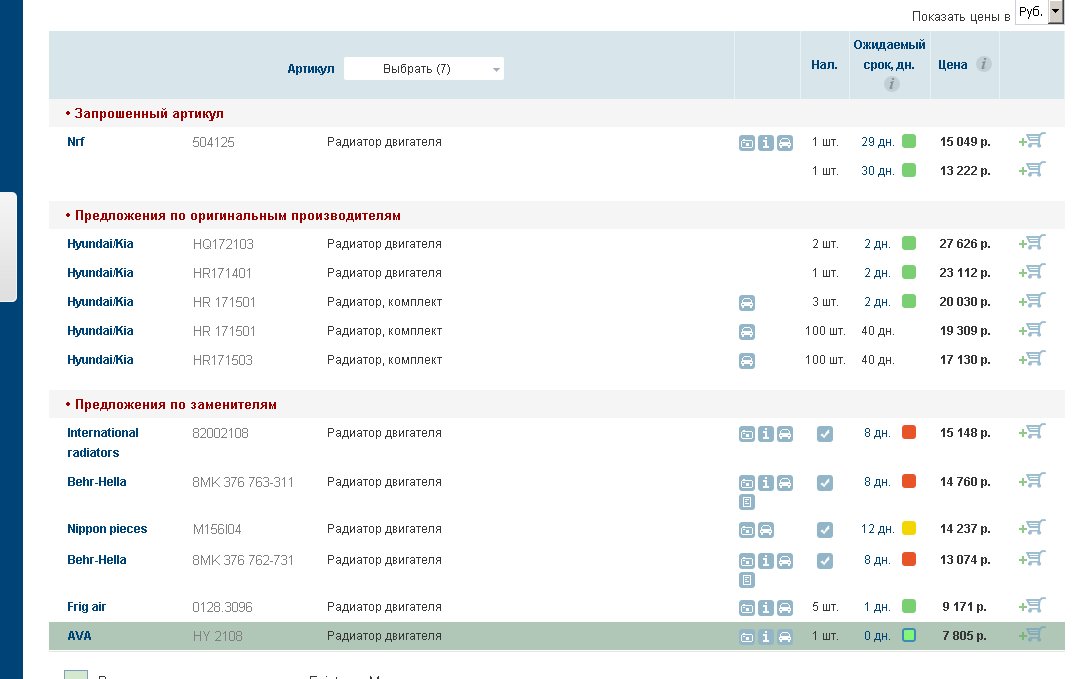The height and width of the screenshot is (679, 1084).
Task: Click green status square in Frig air row
Action: point(909,606)
